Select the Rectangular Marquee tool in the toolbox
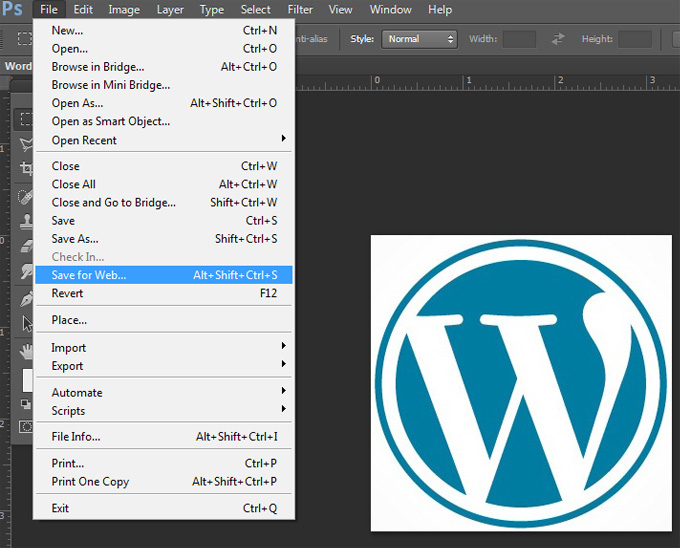This screenshot has width=680, height=548. pyautogui.click(x=25, y=119)
